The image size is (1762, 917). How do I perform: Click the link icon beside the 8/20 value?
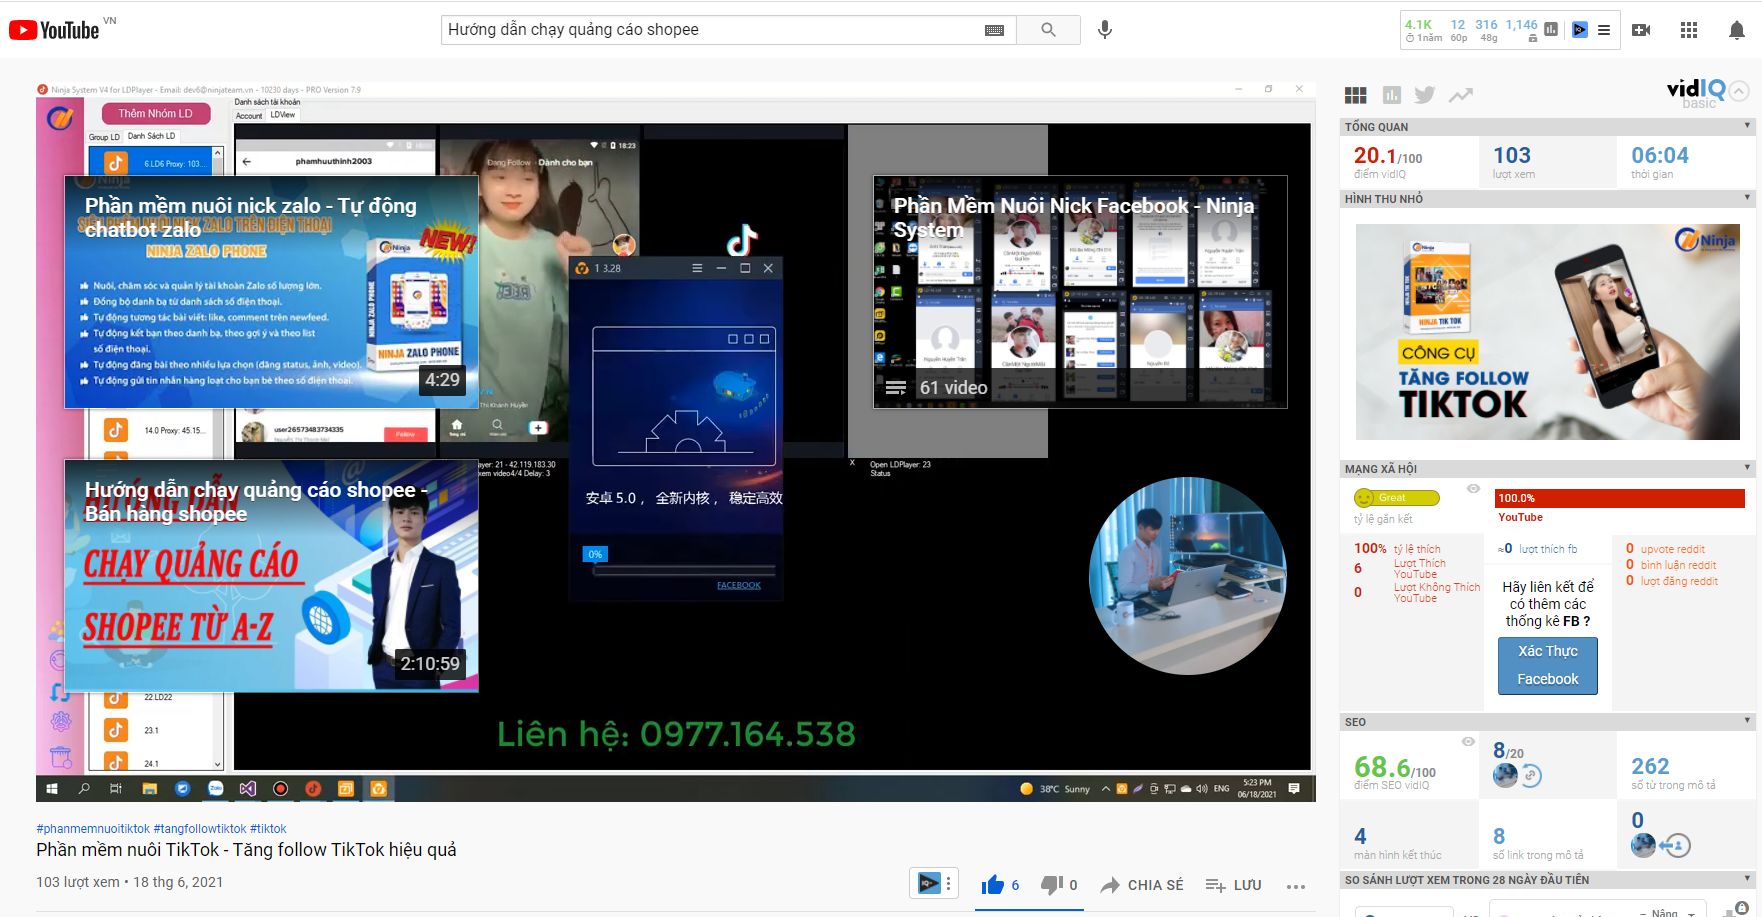(1531, 776)
